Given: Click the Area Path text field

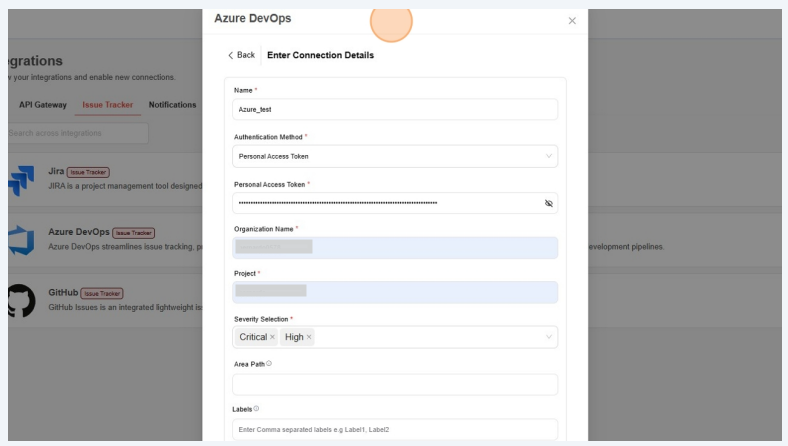Looking at the screenshot, I should [x=395, y=385].
